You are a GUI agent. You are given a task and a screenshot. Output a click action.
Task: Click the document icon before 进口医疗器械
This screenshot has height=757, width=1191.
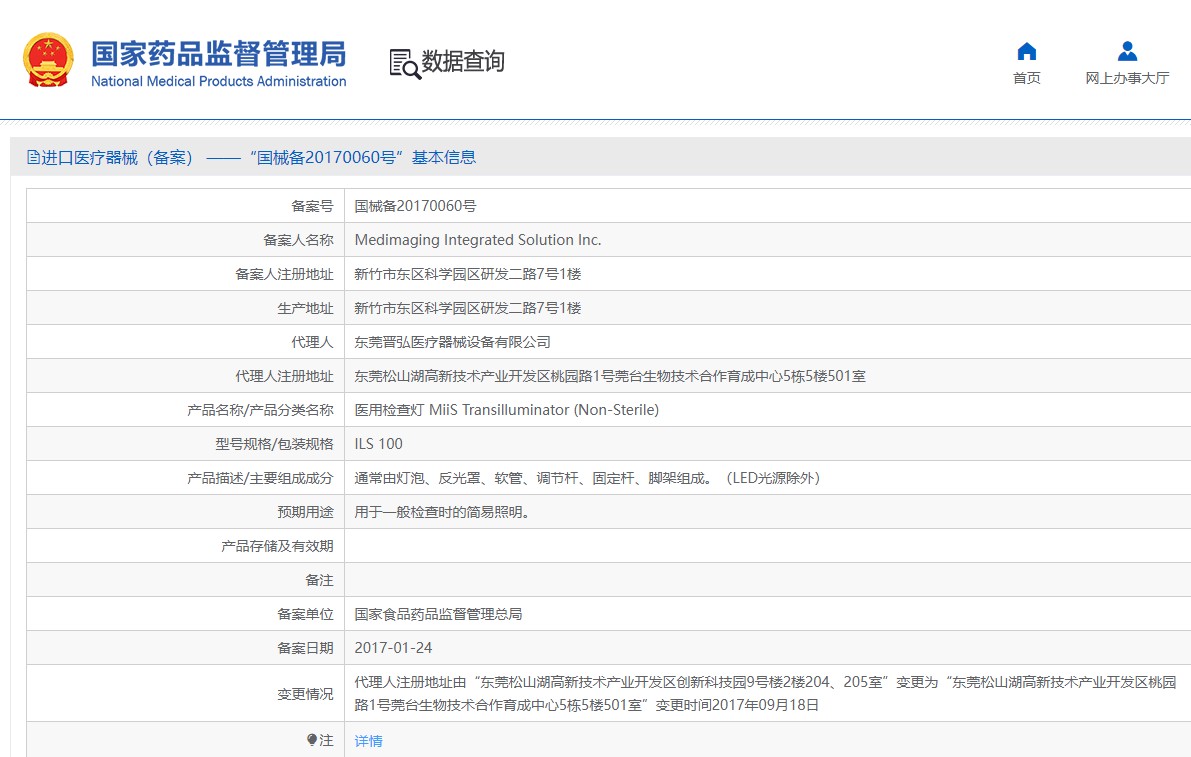[x=33, y=157]
